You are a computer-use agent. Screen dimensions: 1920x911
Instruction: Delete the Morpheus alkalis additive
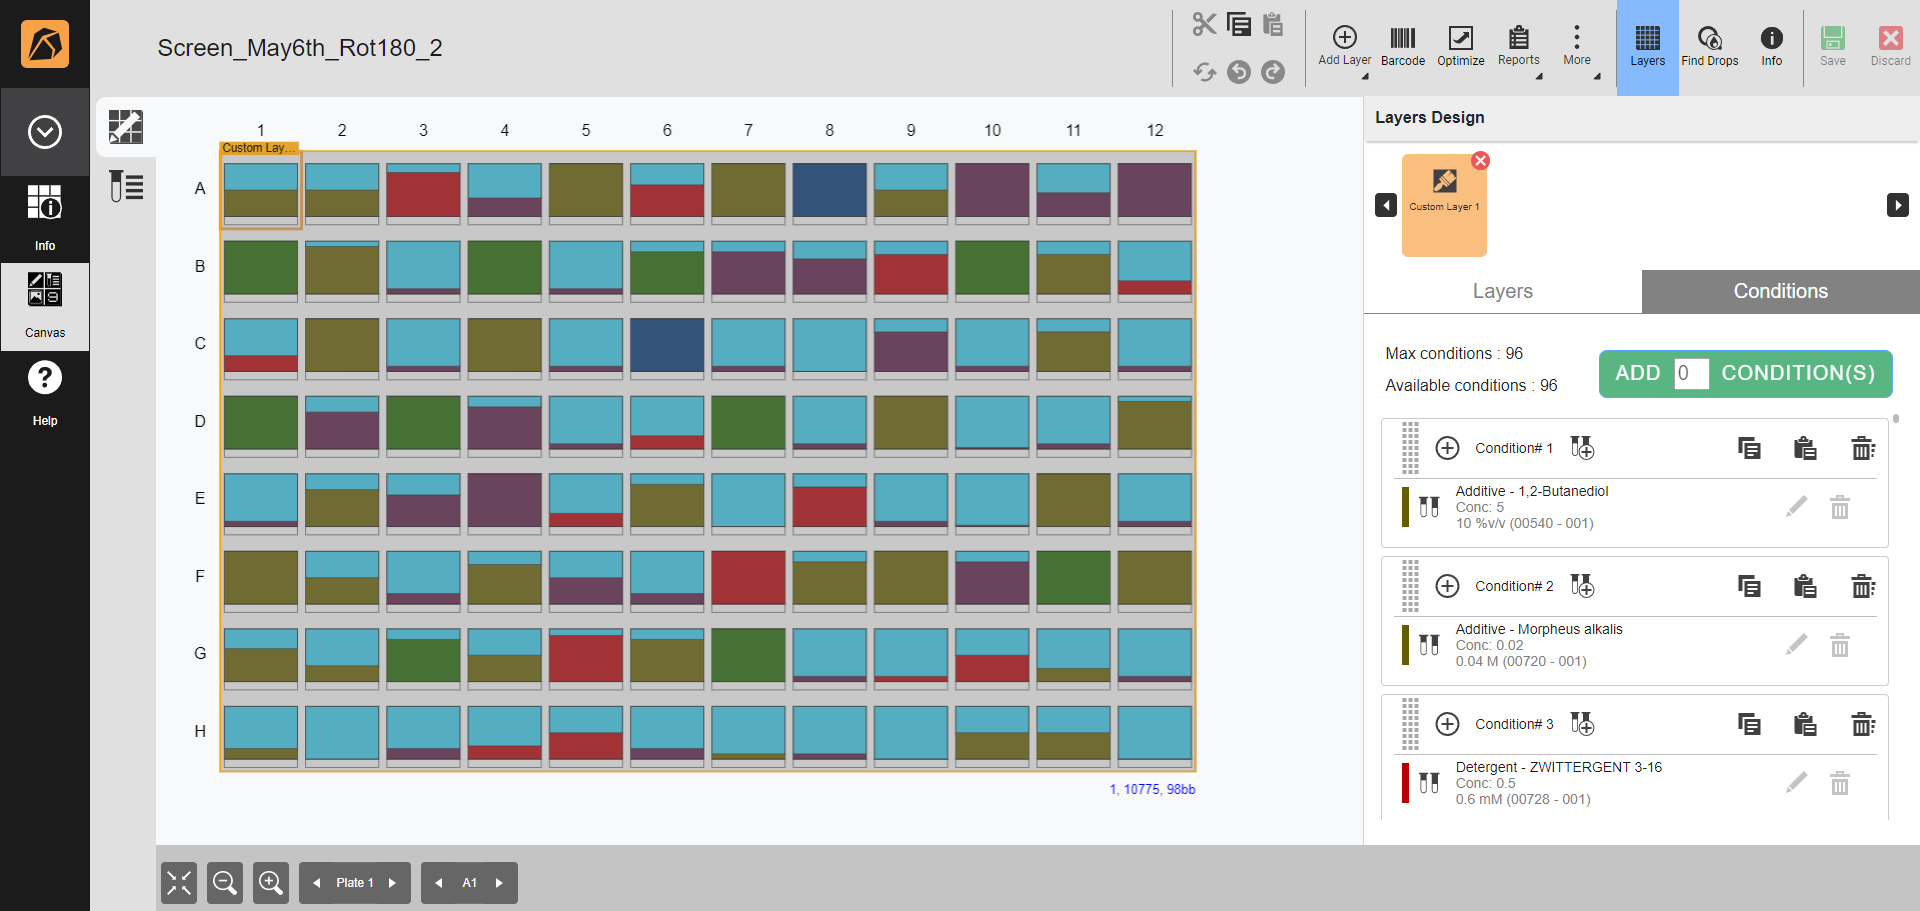coord(1840,645)
